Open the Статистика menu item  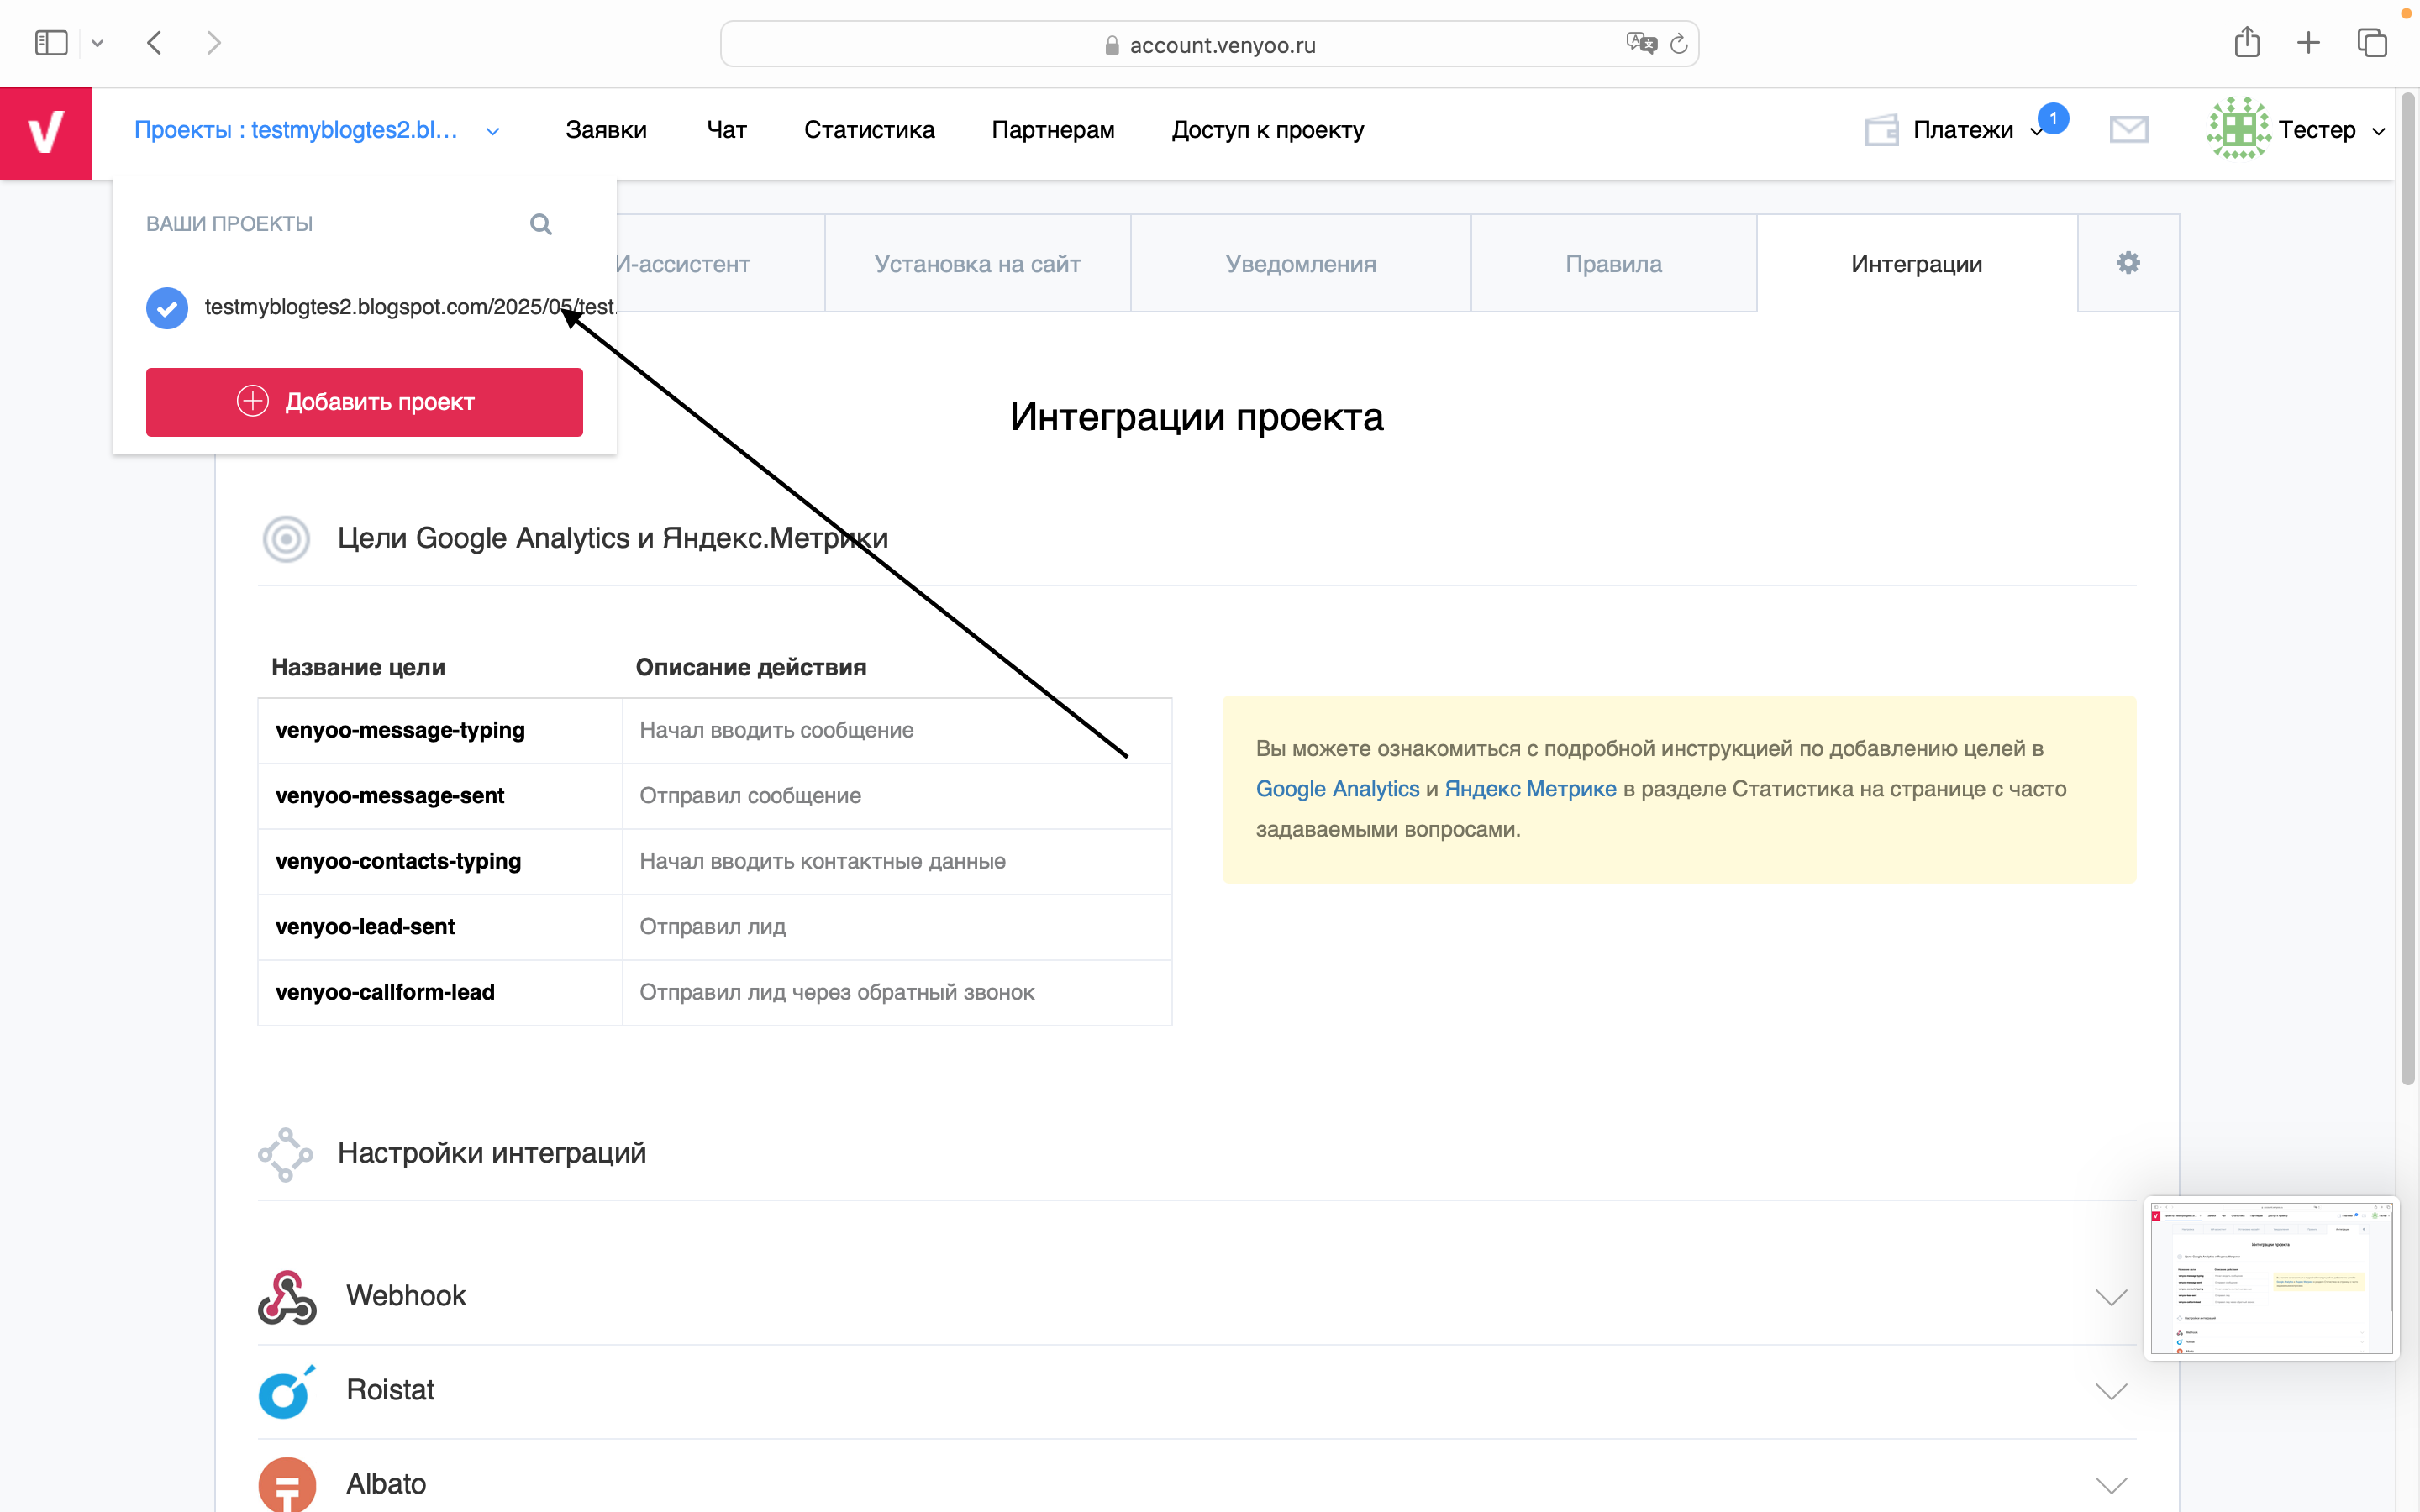[869, 130]
